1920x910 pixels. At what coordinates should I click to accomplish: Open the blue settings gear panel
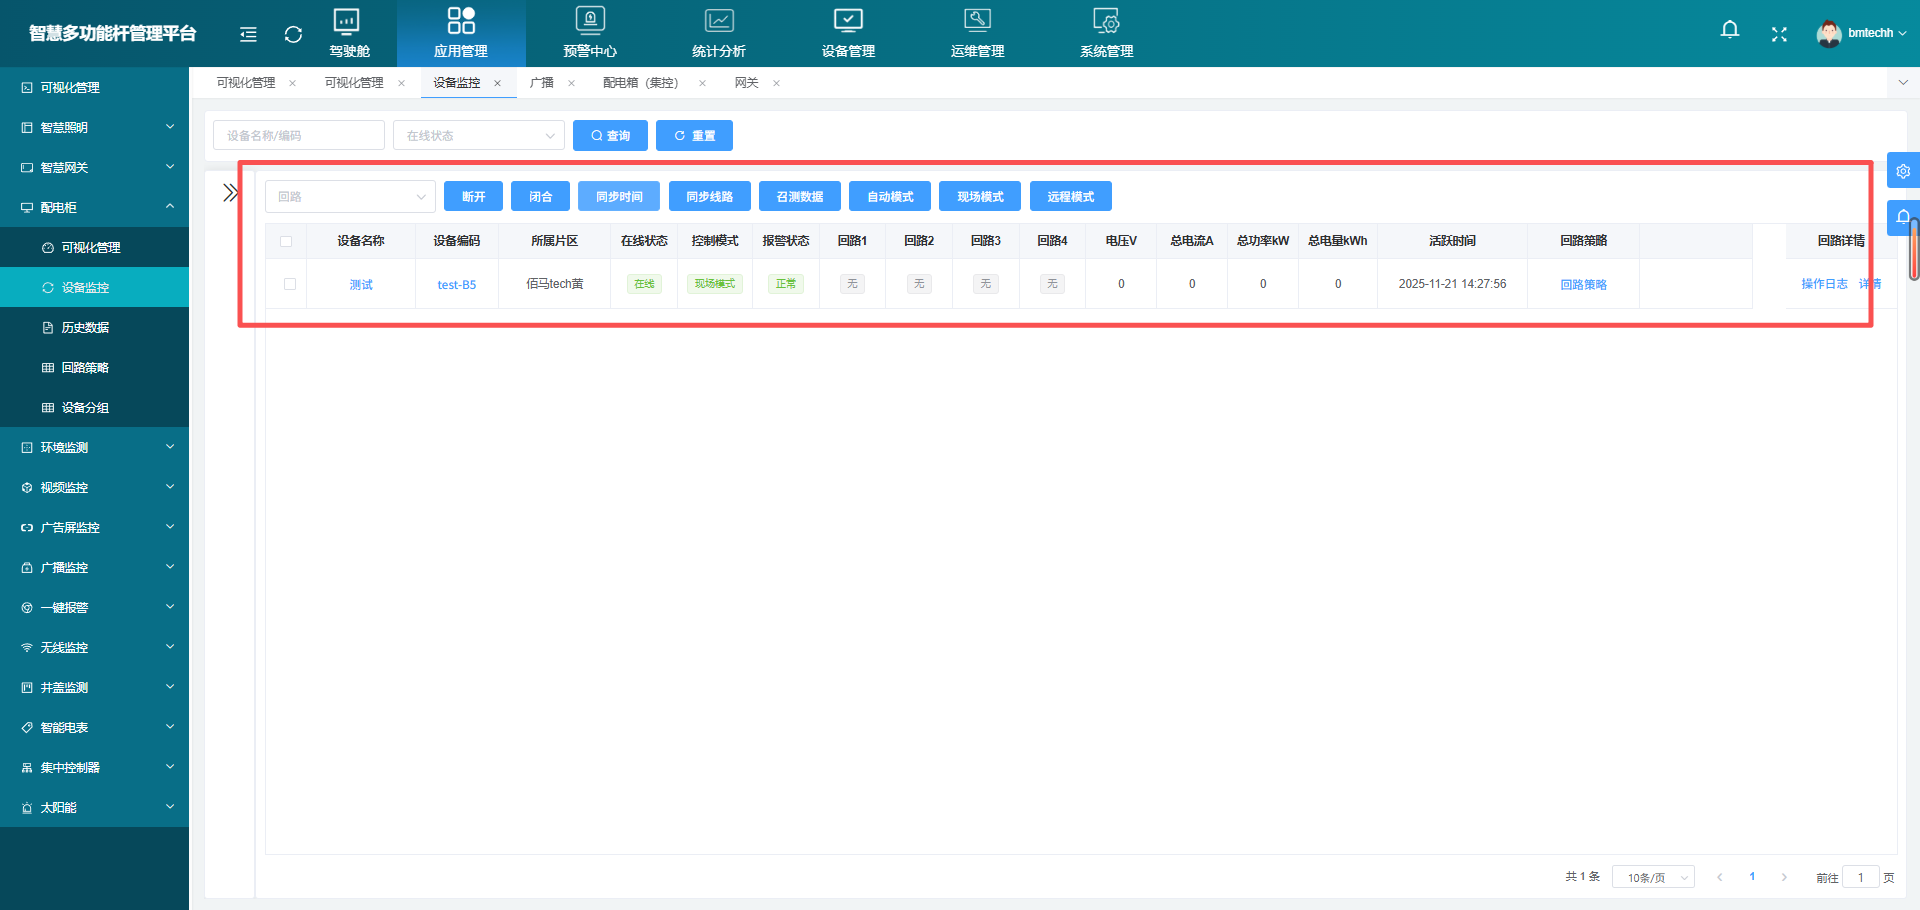1902,171
